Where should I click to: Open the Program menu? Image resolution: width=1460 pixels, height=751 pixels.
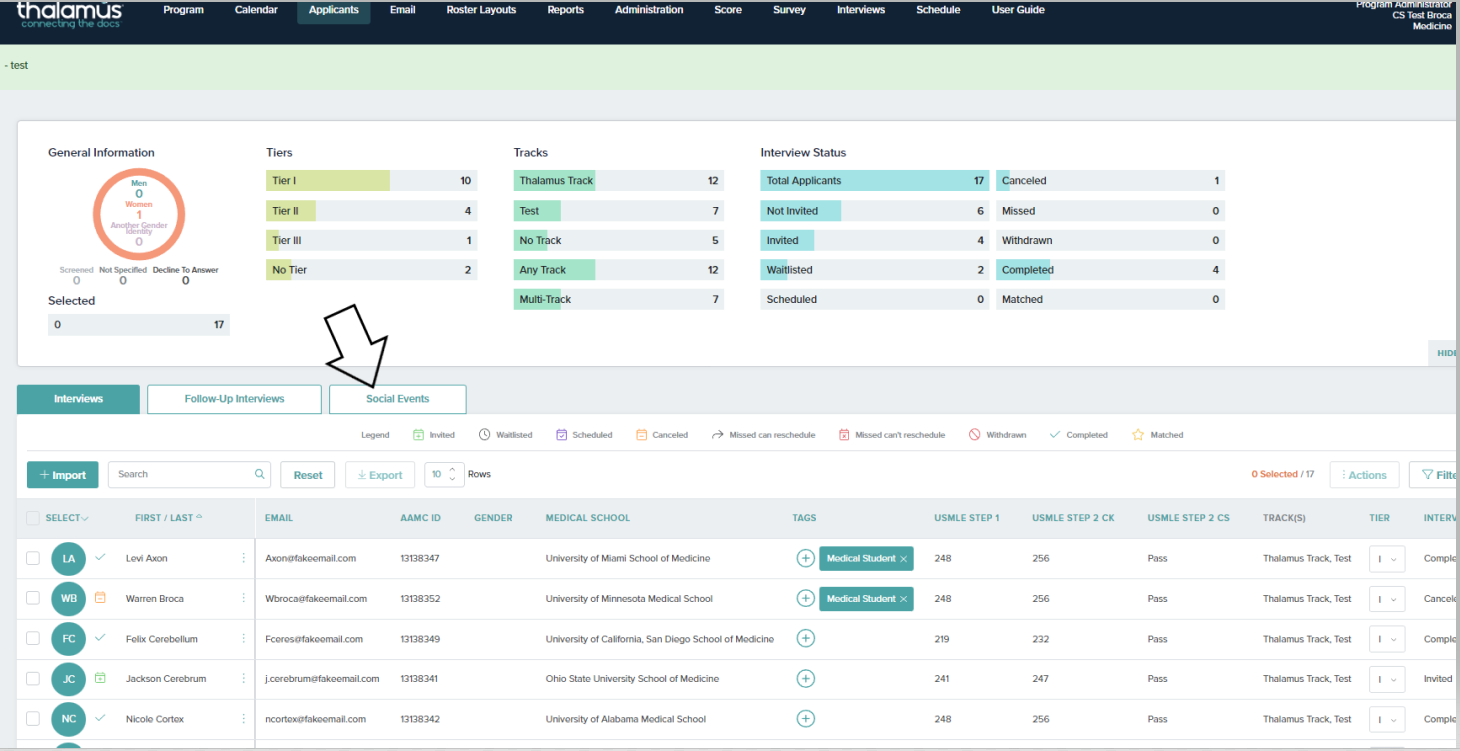(x=183, y=10)
